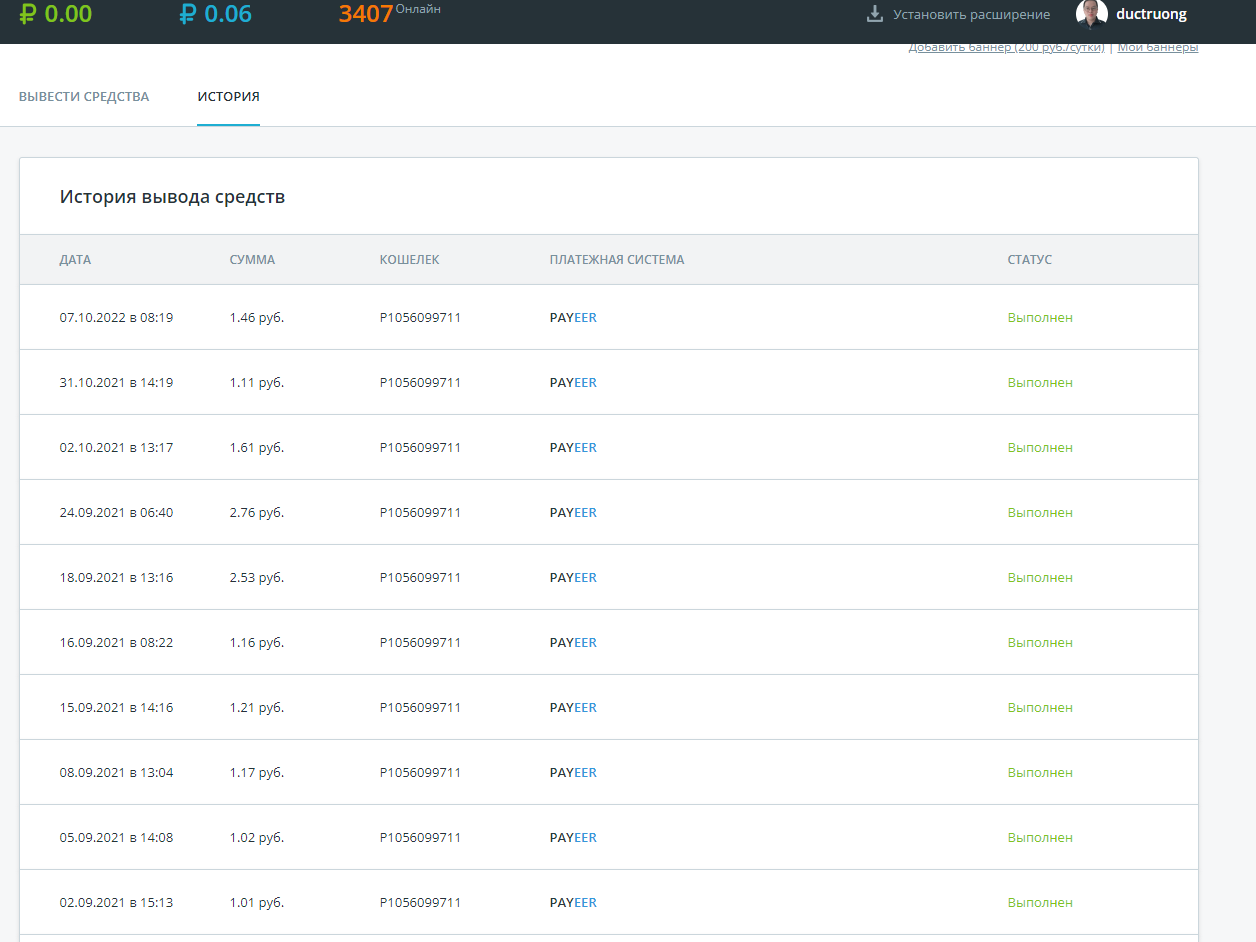Open the user avatar picture
The height and width of the screenshot is (942, 1256).
coord(1091,14)
